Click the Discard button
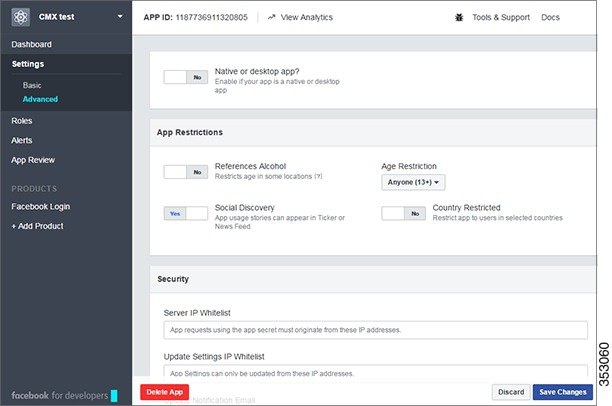 511,392
